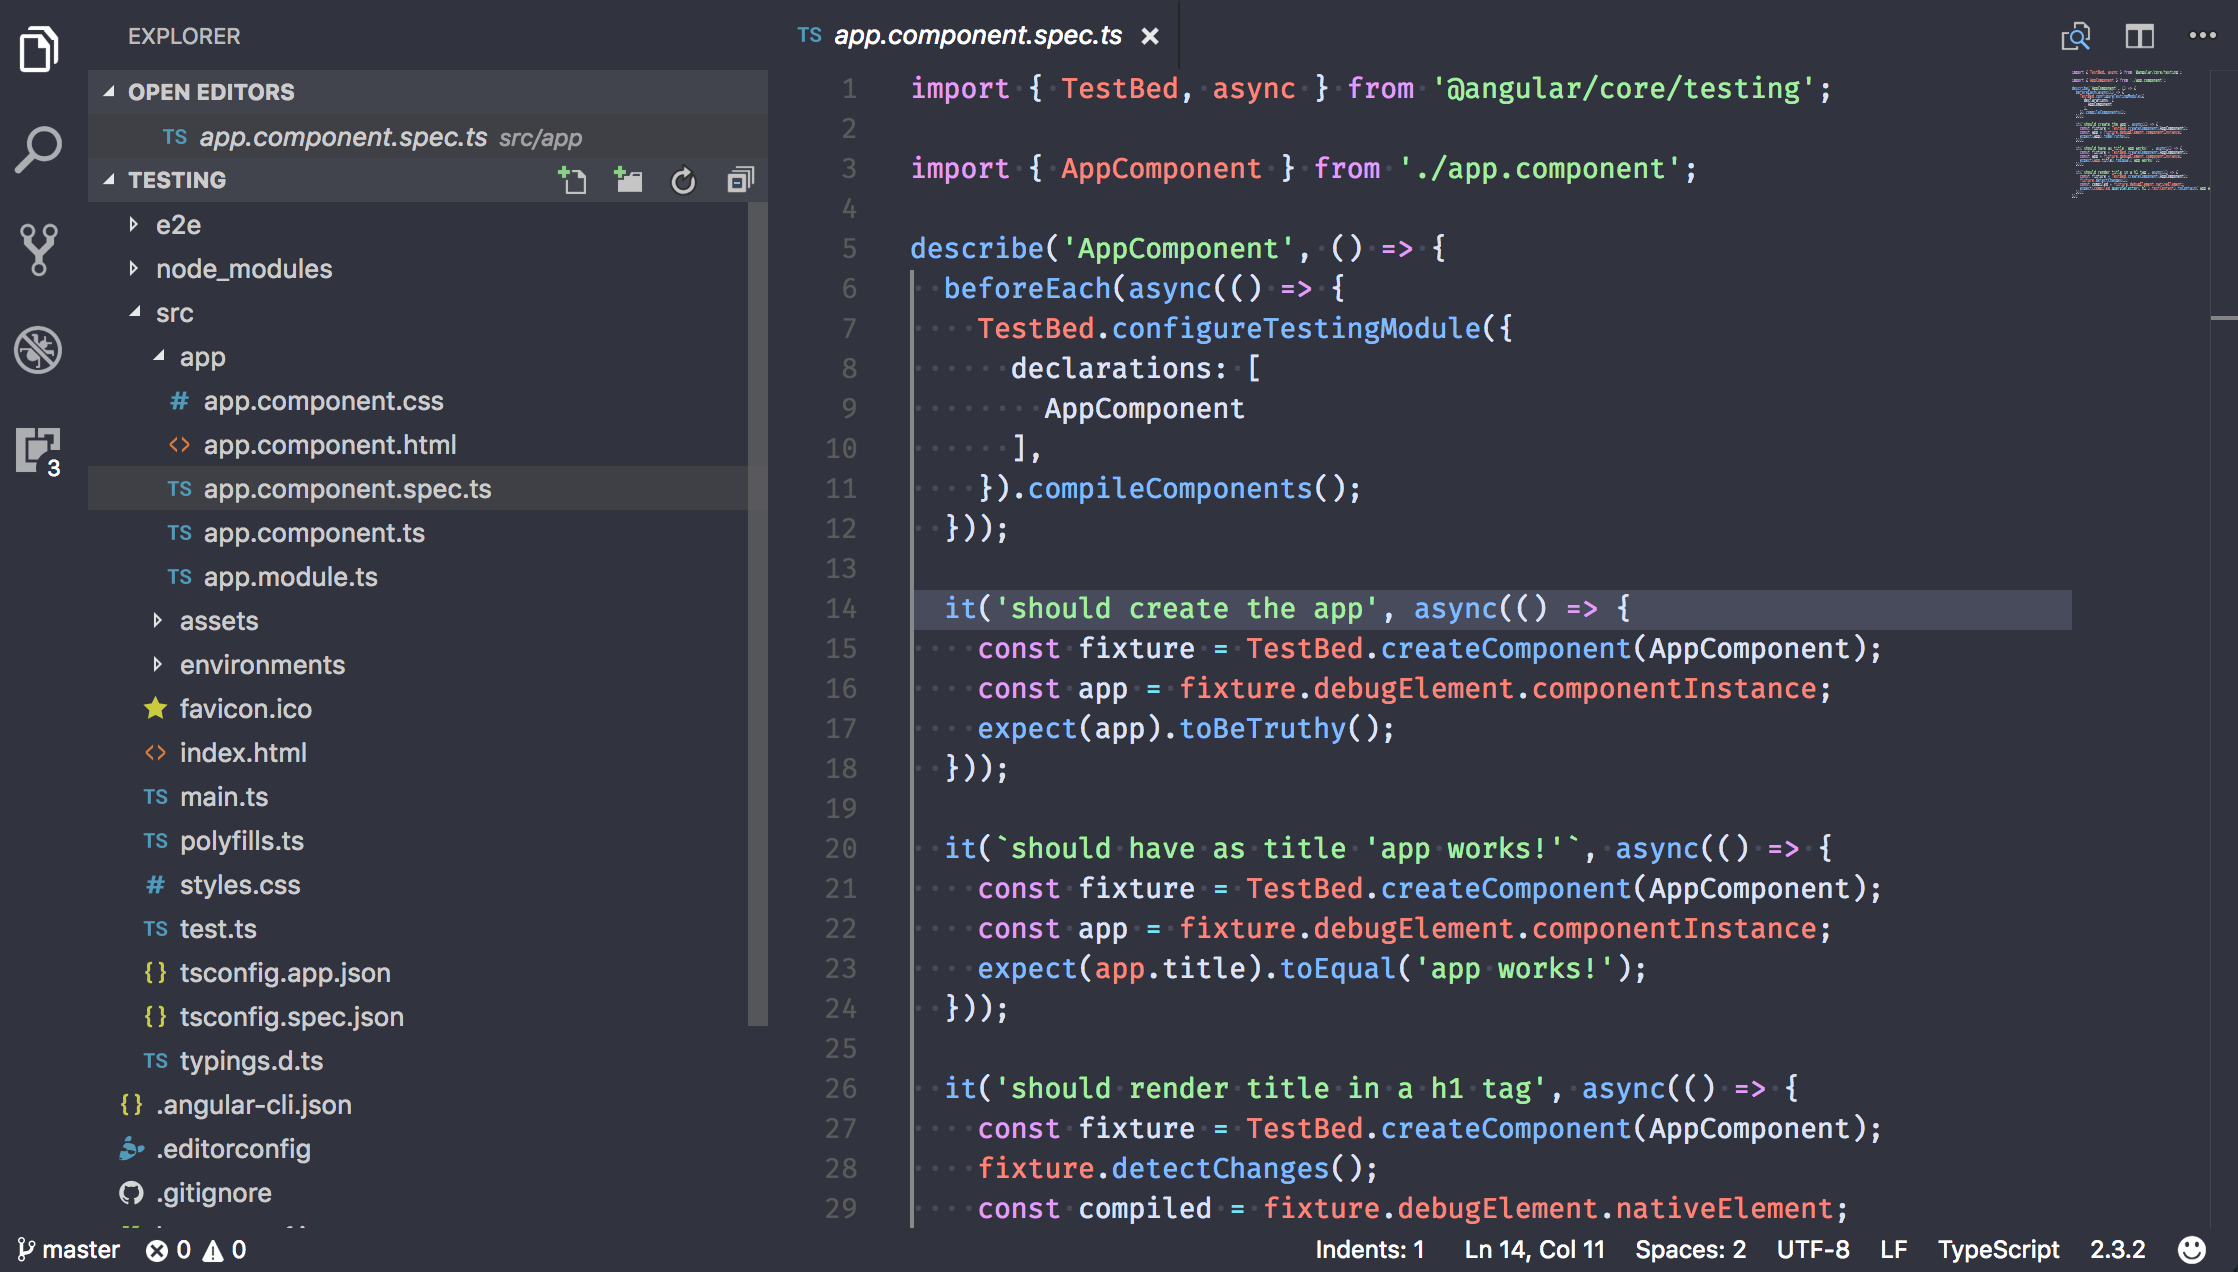Open polyfills.ts file
The width and height of the screenshot is (2238, 1272).
click(x=428, y=841)
